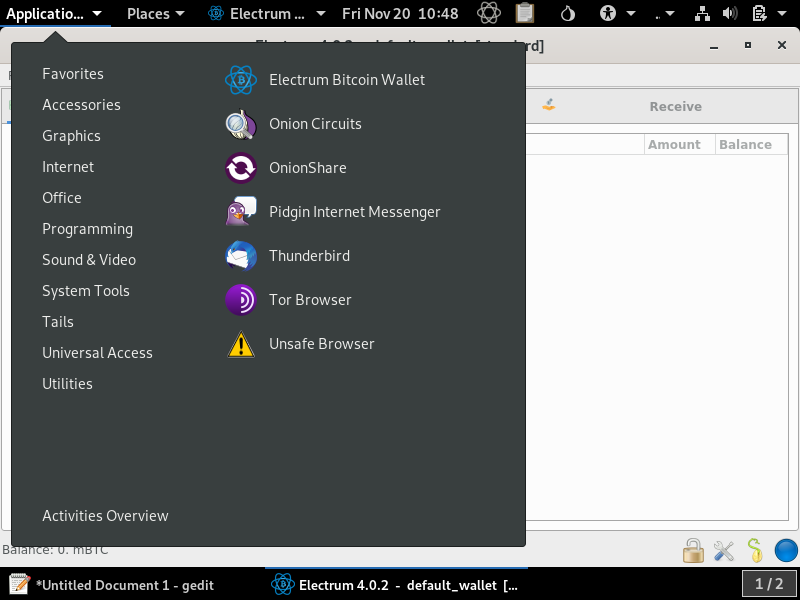Click the Thunderbird label text
This screenshot has height=600, width=800.
(310, 256)
